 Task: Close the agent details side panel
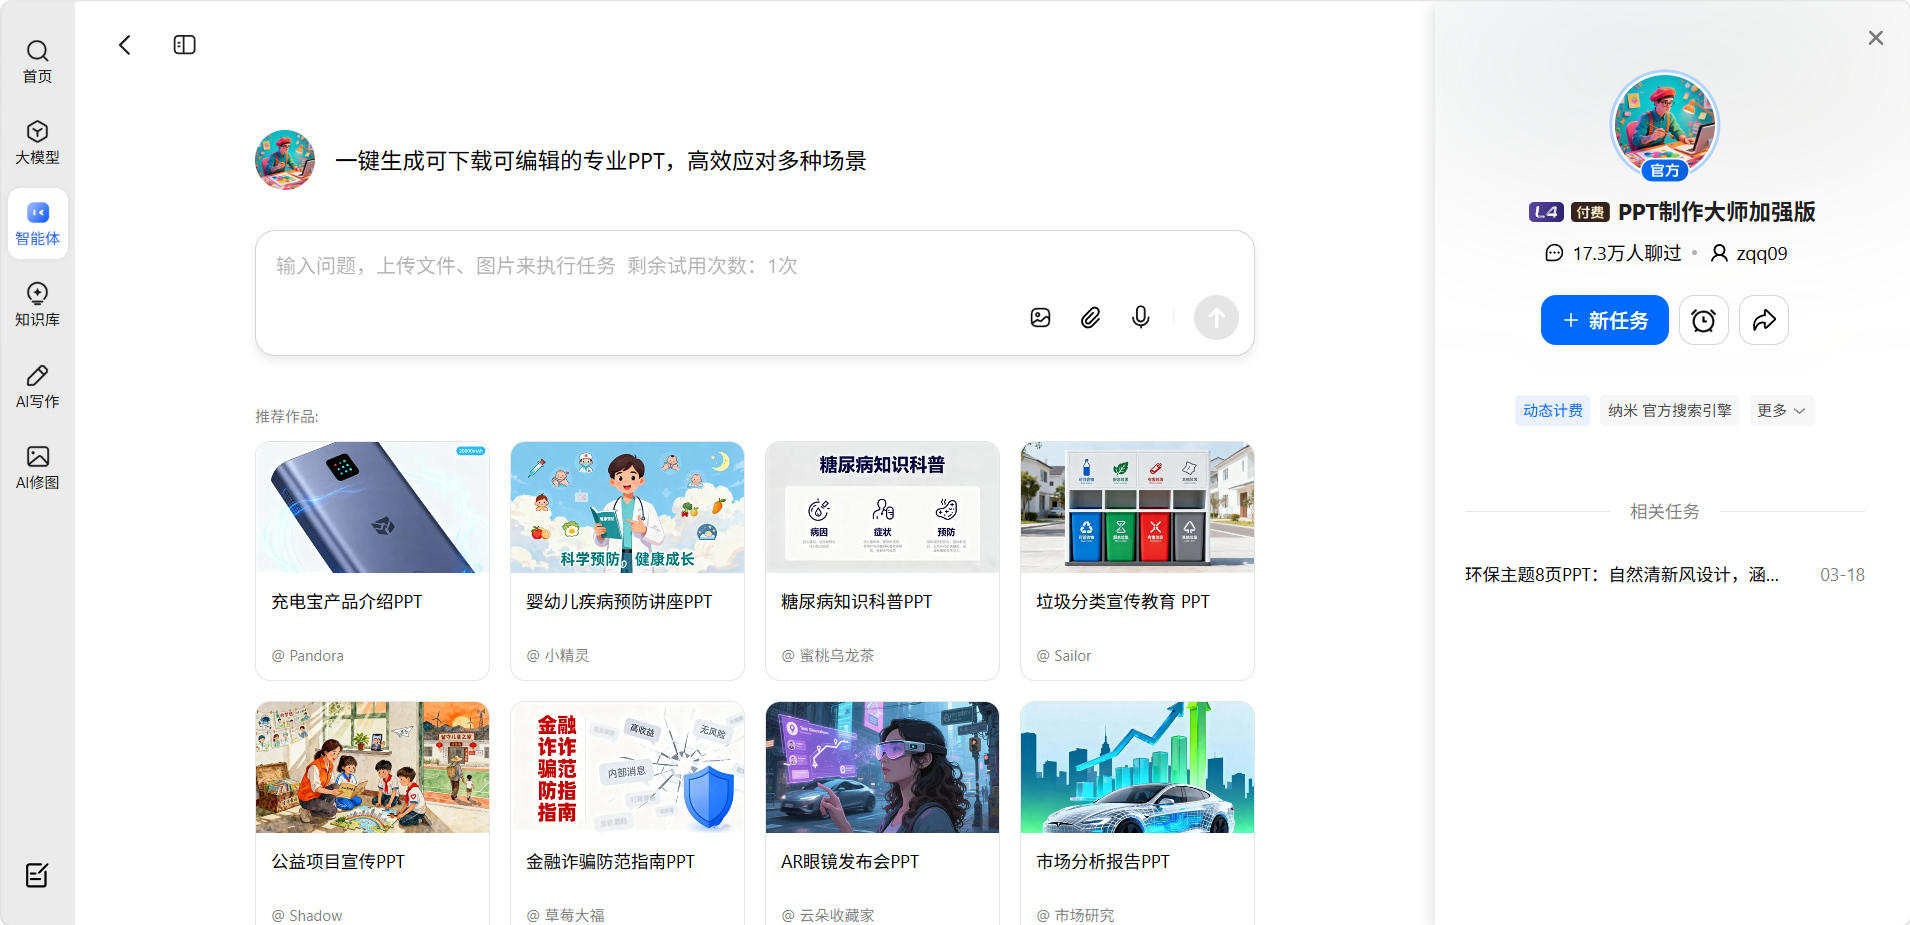[1875, 38]
